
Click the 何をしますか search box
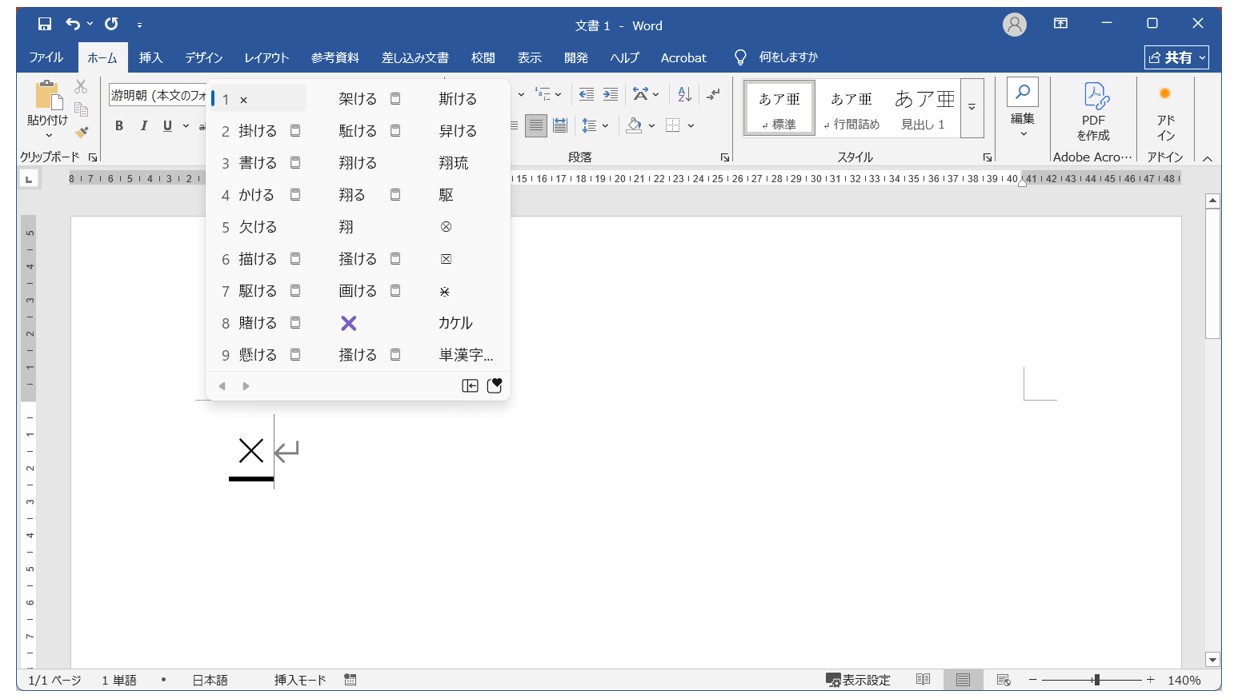click(776, 58)
